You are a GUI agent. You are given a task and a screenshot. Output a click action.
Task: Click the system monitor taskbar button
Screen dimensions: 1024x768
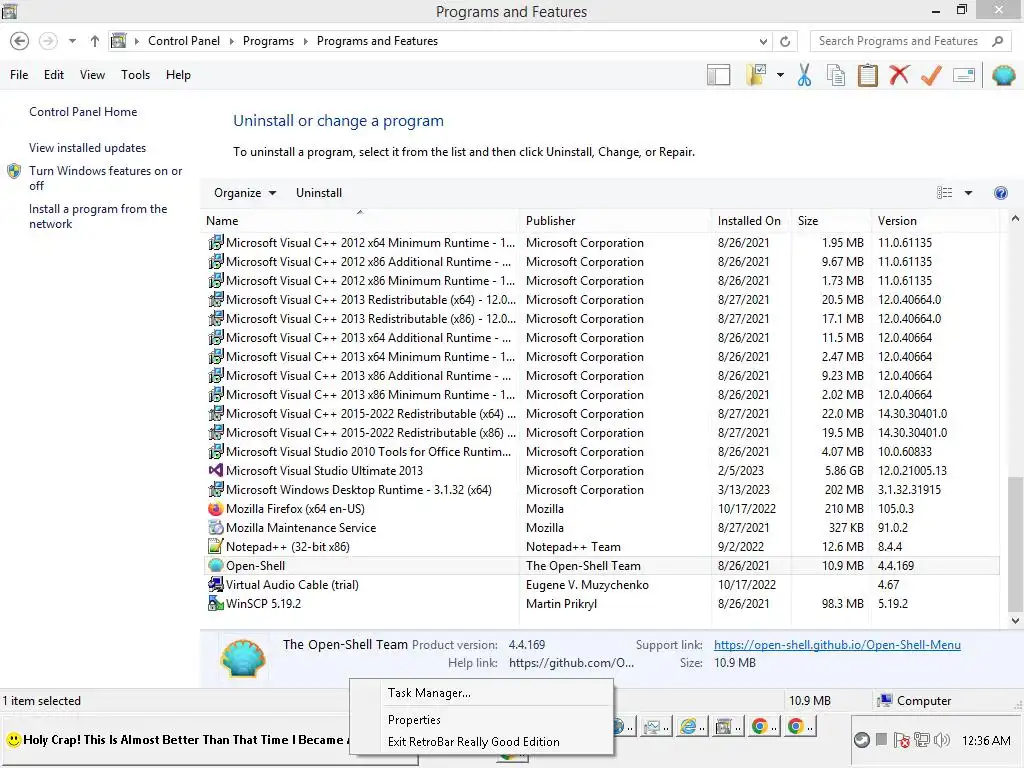[x=655, y=726]
